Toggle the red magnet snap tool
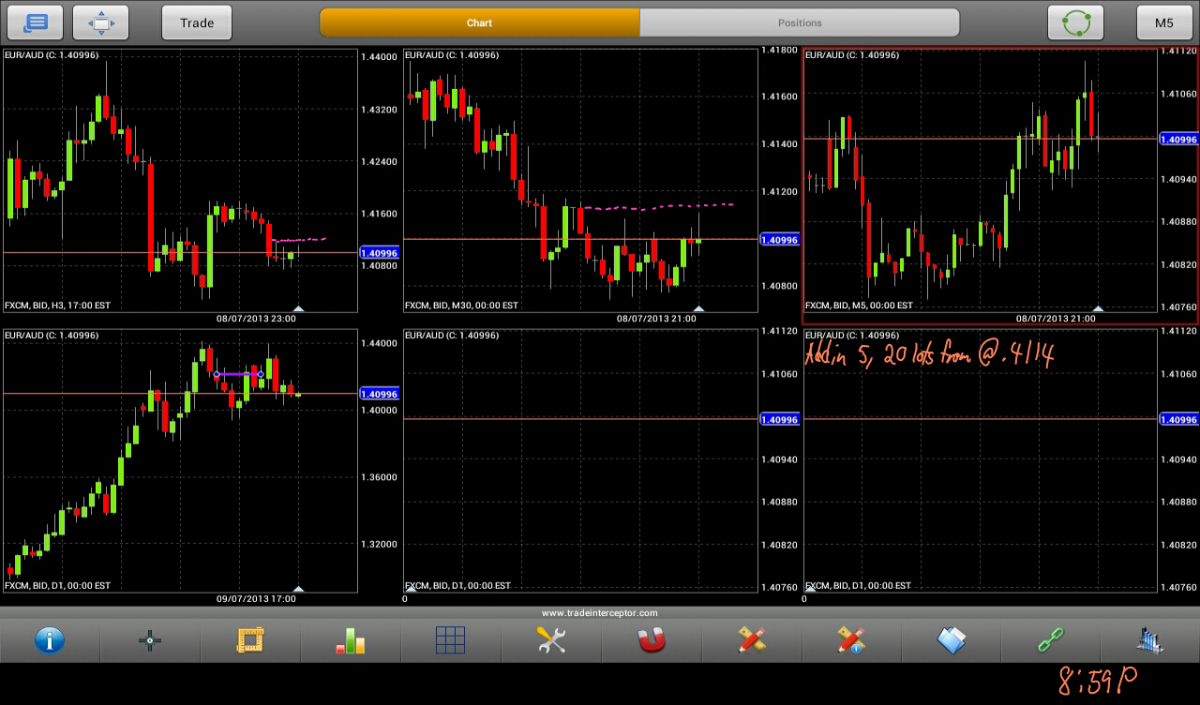The image size is (1200, 705). click(651, 640)
